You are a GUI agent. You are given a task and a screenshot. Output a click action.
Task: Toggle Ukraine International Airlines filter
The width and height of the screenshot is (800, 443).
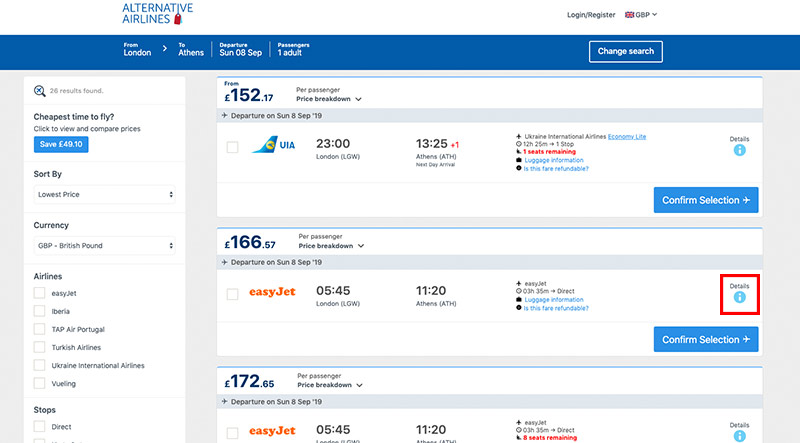coord(39,365)
